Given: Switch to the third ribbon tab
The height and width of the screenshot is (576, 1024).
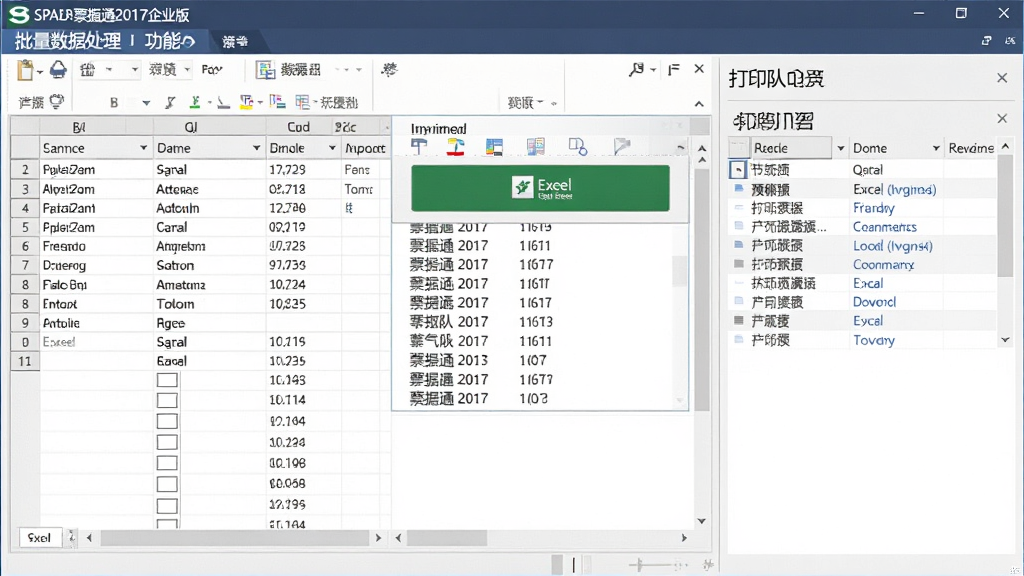Looking at the screenshot, I should click(235, 42).
